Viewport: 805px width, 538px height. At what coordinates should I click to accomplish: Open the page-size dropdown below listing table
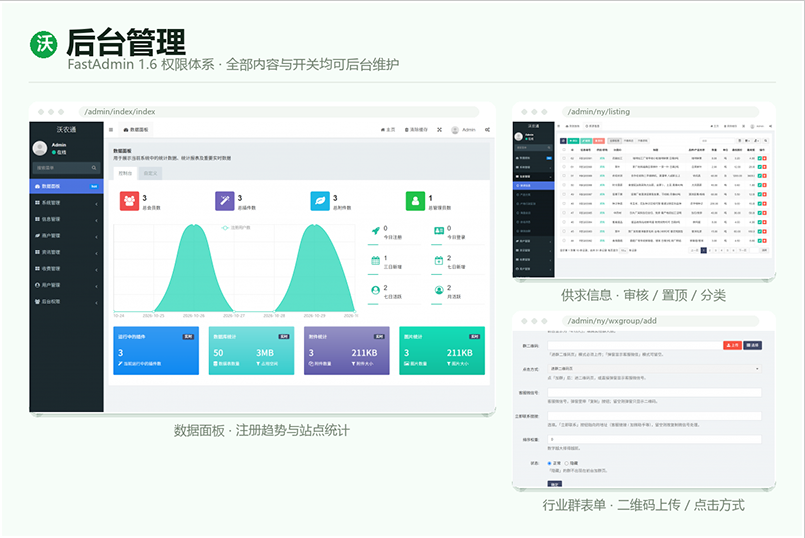(x=624, y=251)
